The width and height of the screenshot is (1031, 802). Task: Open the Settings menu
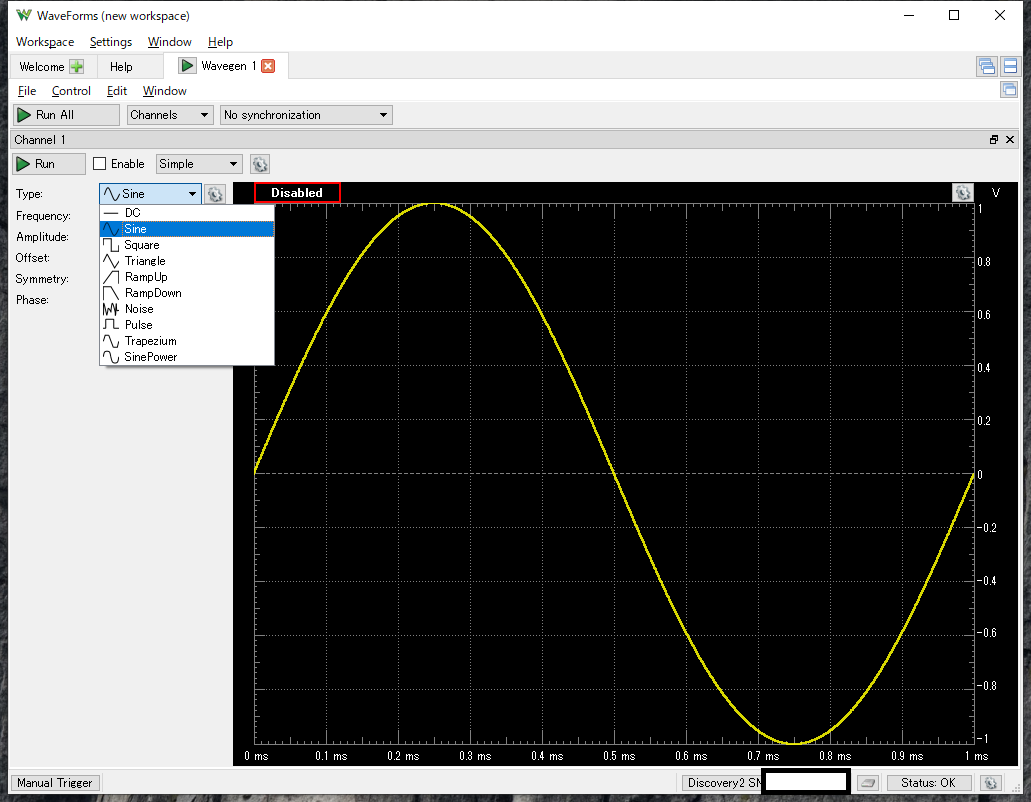pos(110,42)
